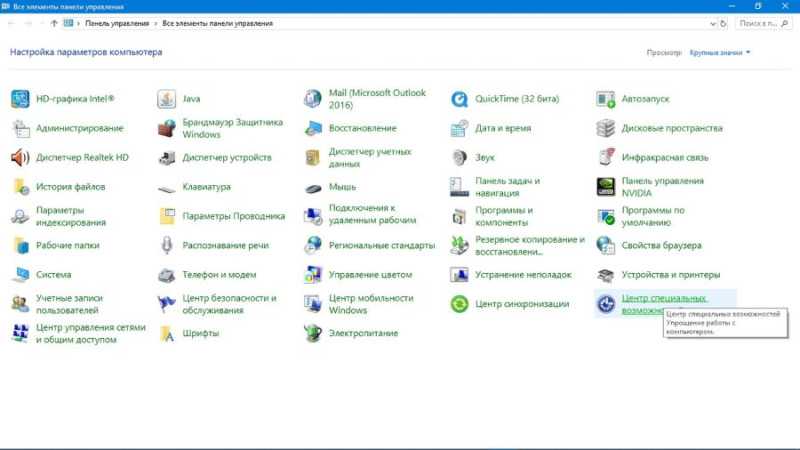Open the Устранение неполадок link

pyautogui.click(x=523, y=274)
